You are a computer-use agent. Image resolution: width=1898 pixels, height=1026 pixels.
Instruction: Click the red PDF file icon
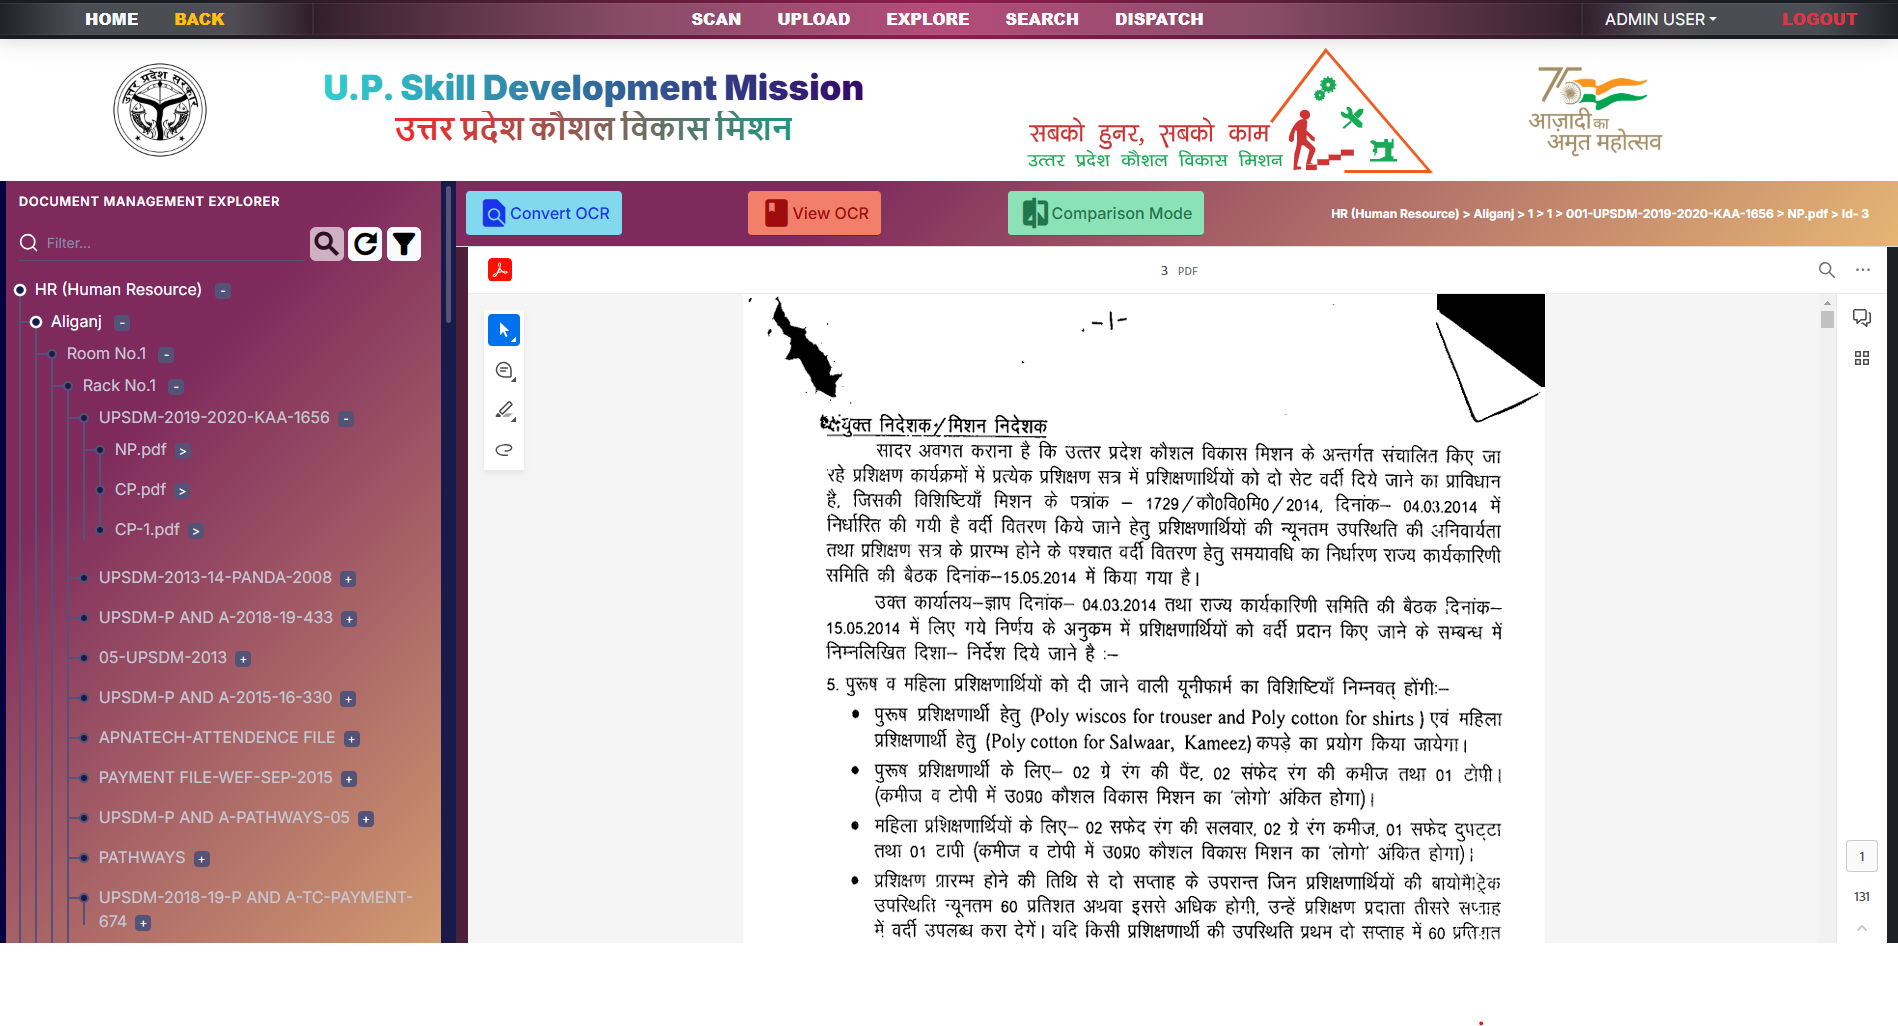pyautogui.click(x=500, y=270)
